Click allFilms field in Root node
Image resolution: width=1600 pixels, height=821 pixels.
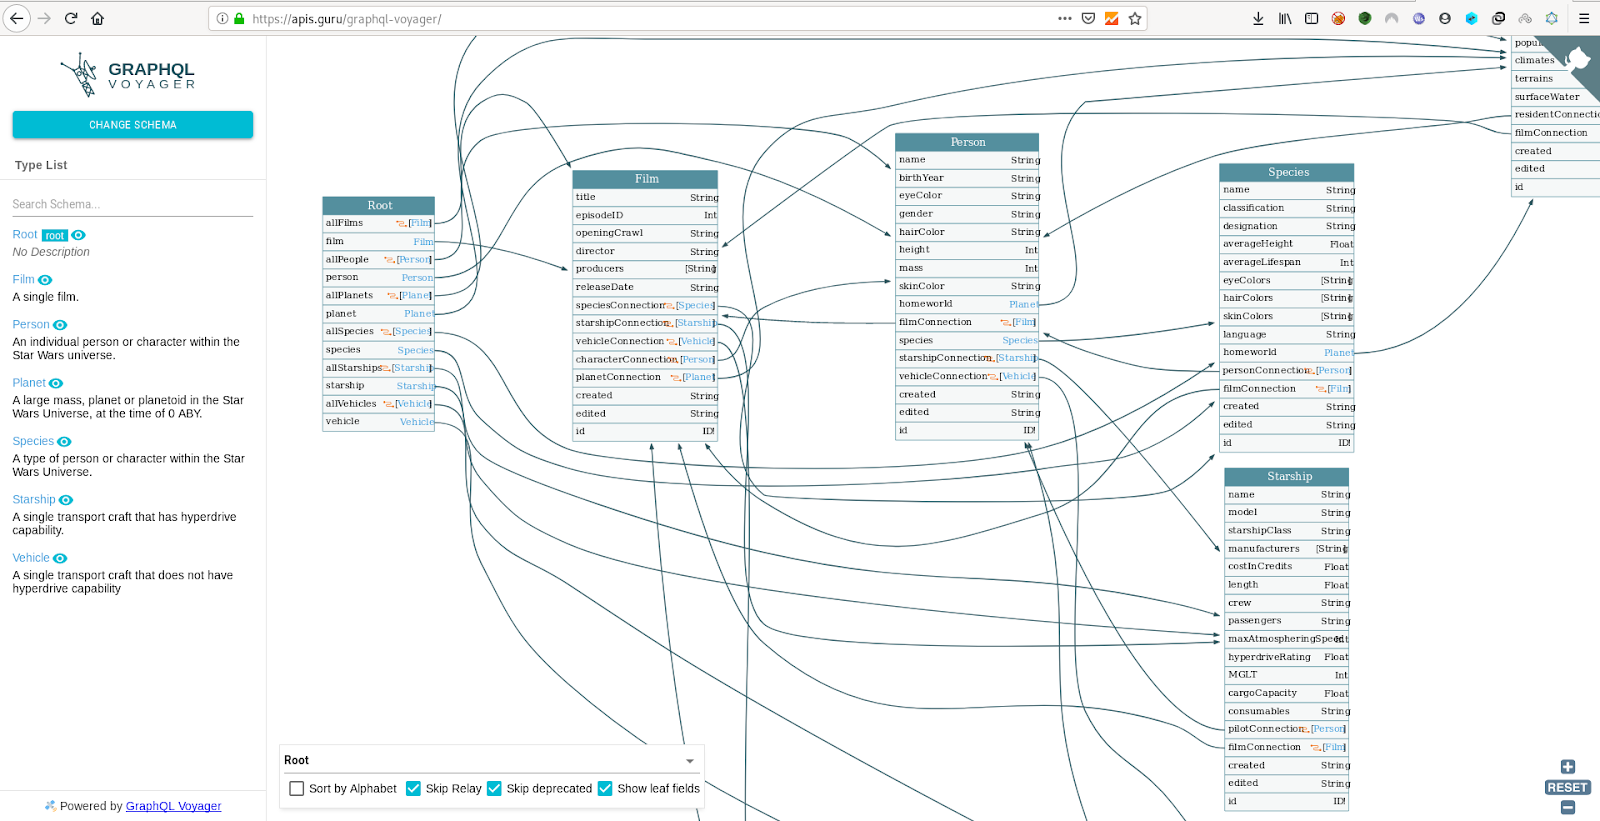pyautogui.click(x=379, y=223)
